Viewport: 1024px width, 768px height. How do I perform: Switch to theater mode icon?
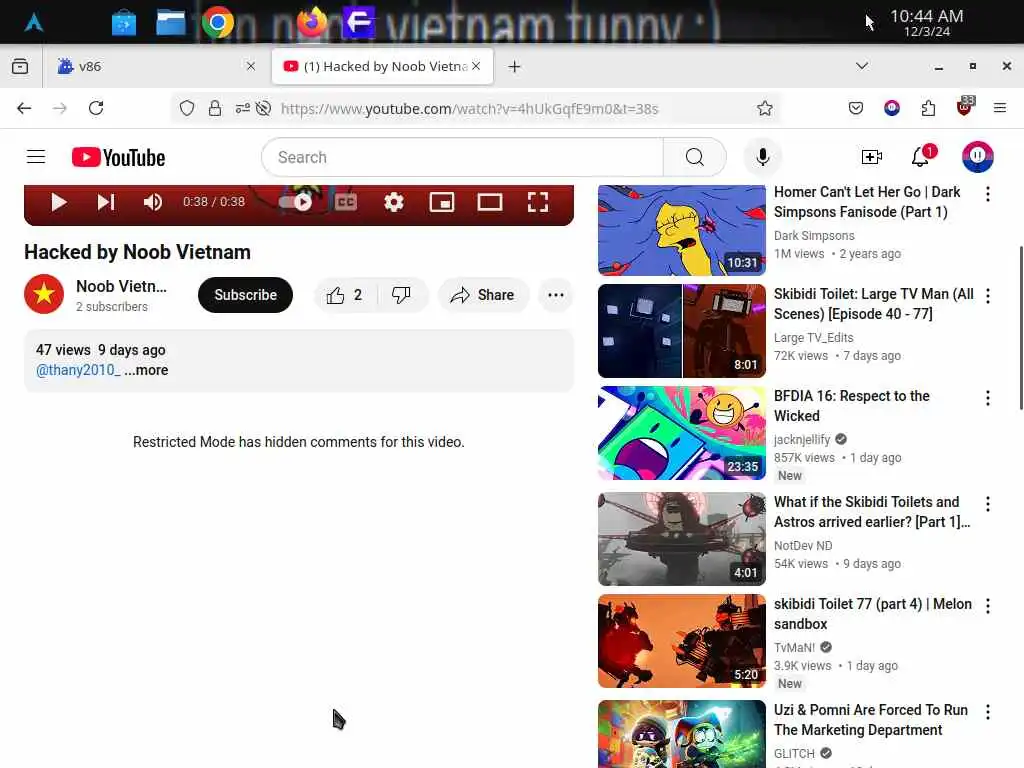tap(490, 202)
